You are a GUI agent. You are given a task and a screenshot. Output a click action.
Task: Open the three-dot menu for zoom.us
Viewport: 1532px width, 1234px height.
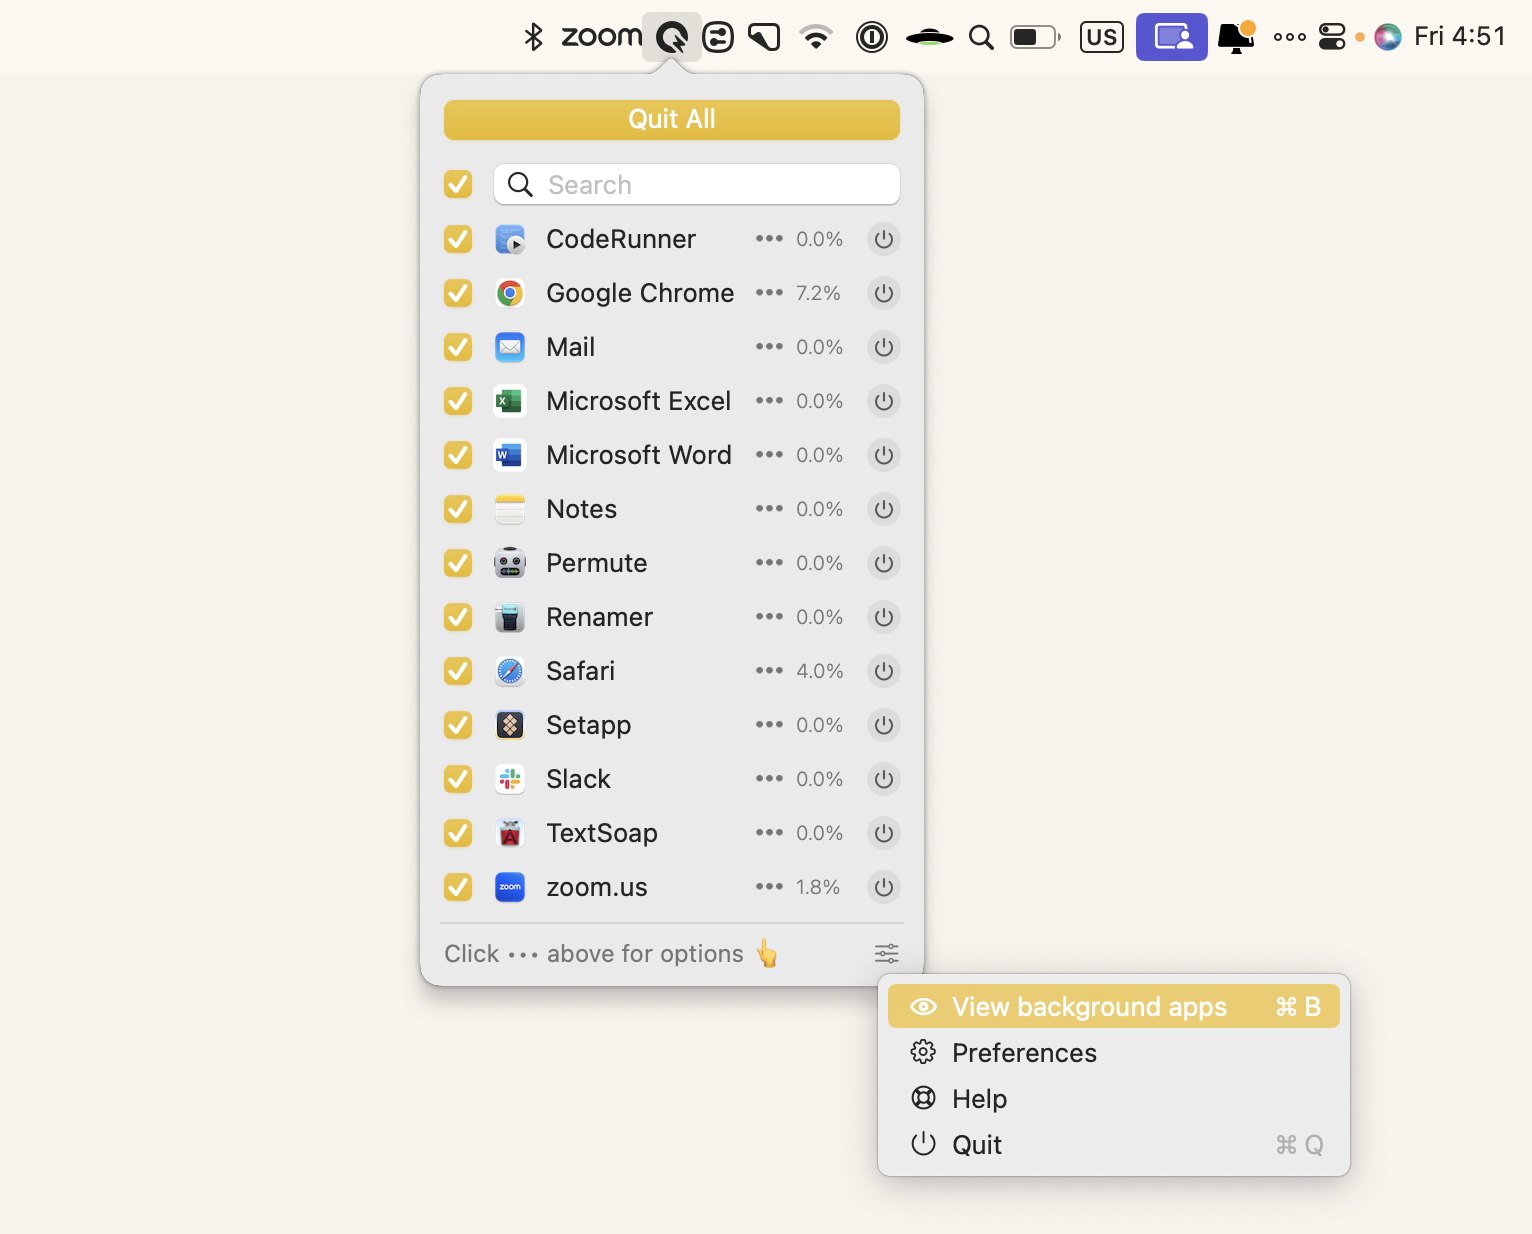point(769,887)
